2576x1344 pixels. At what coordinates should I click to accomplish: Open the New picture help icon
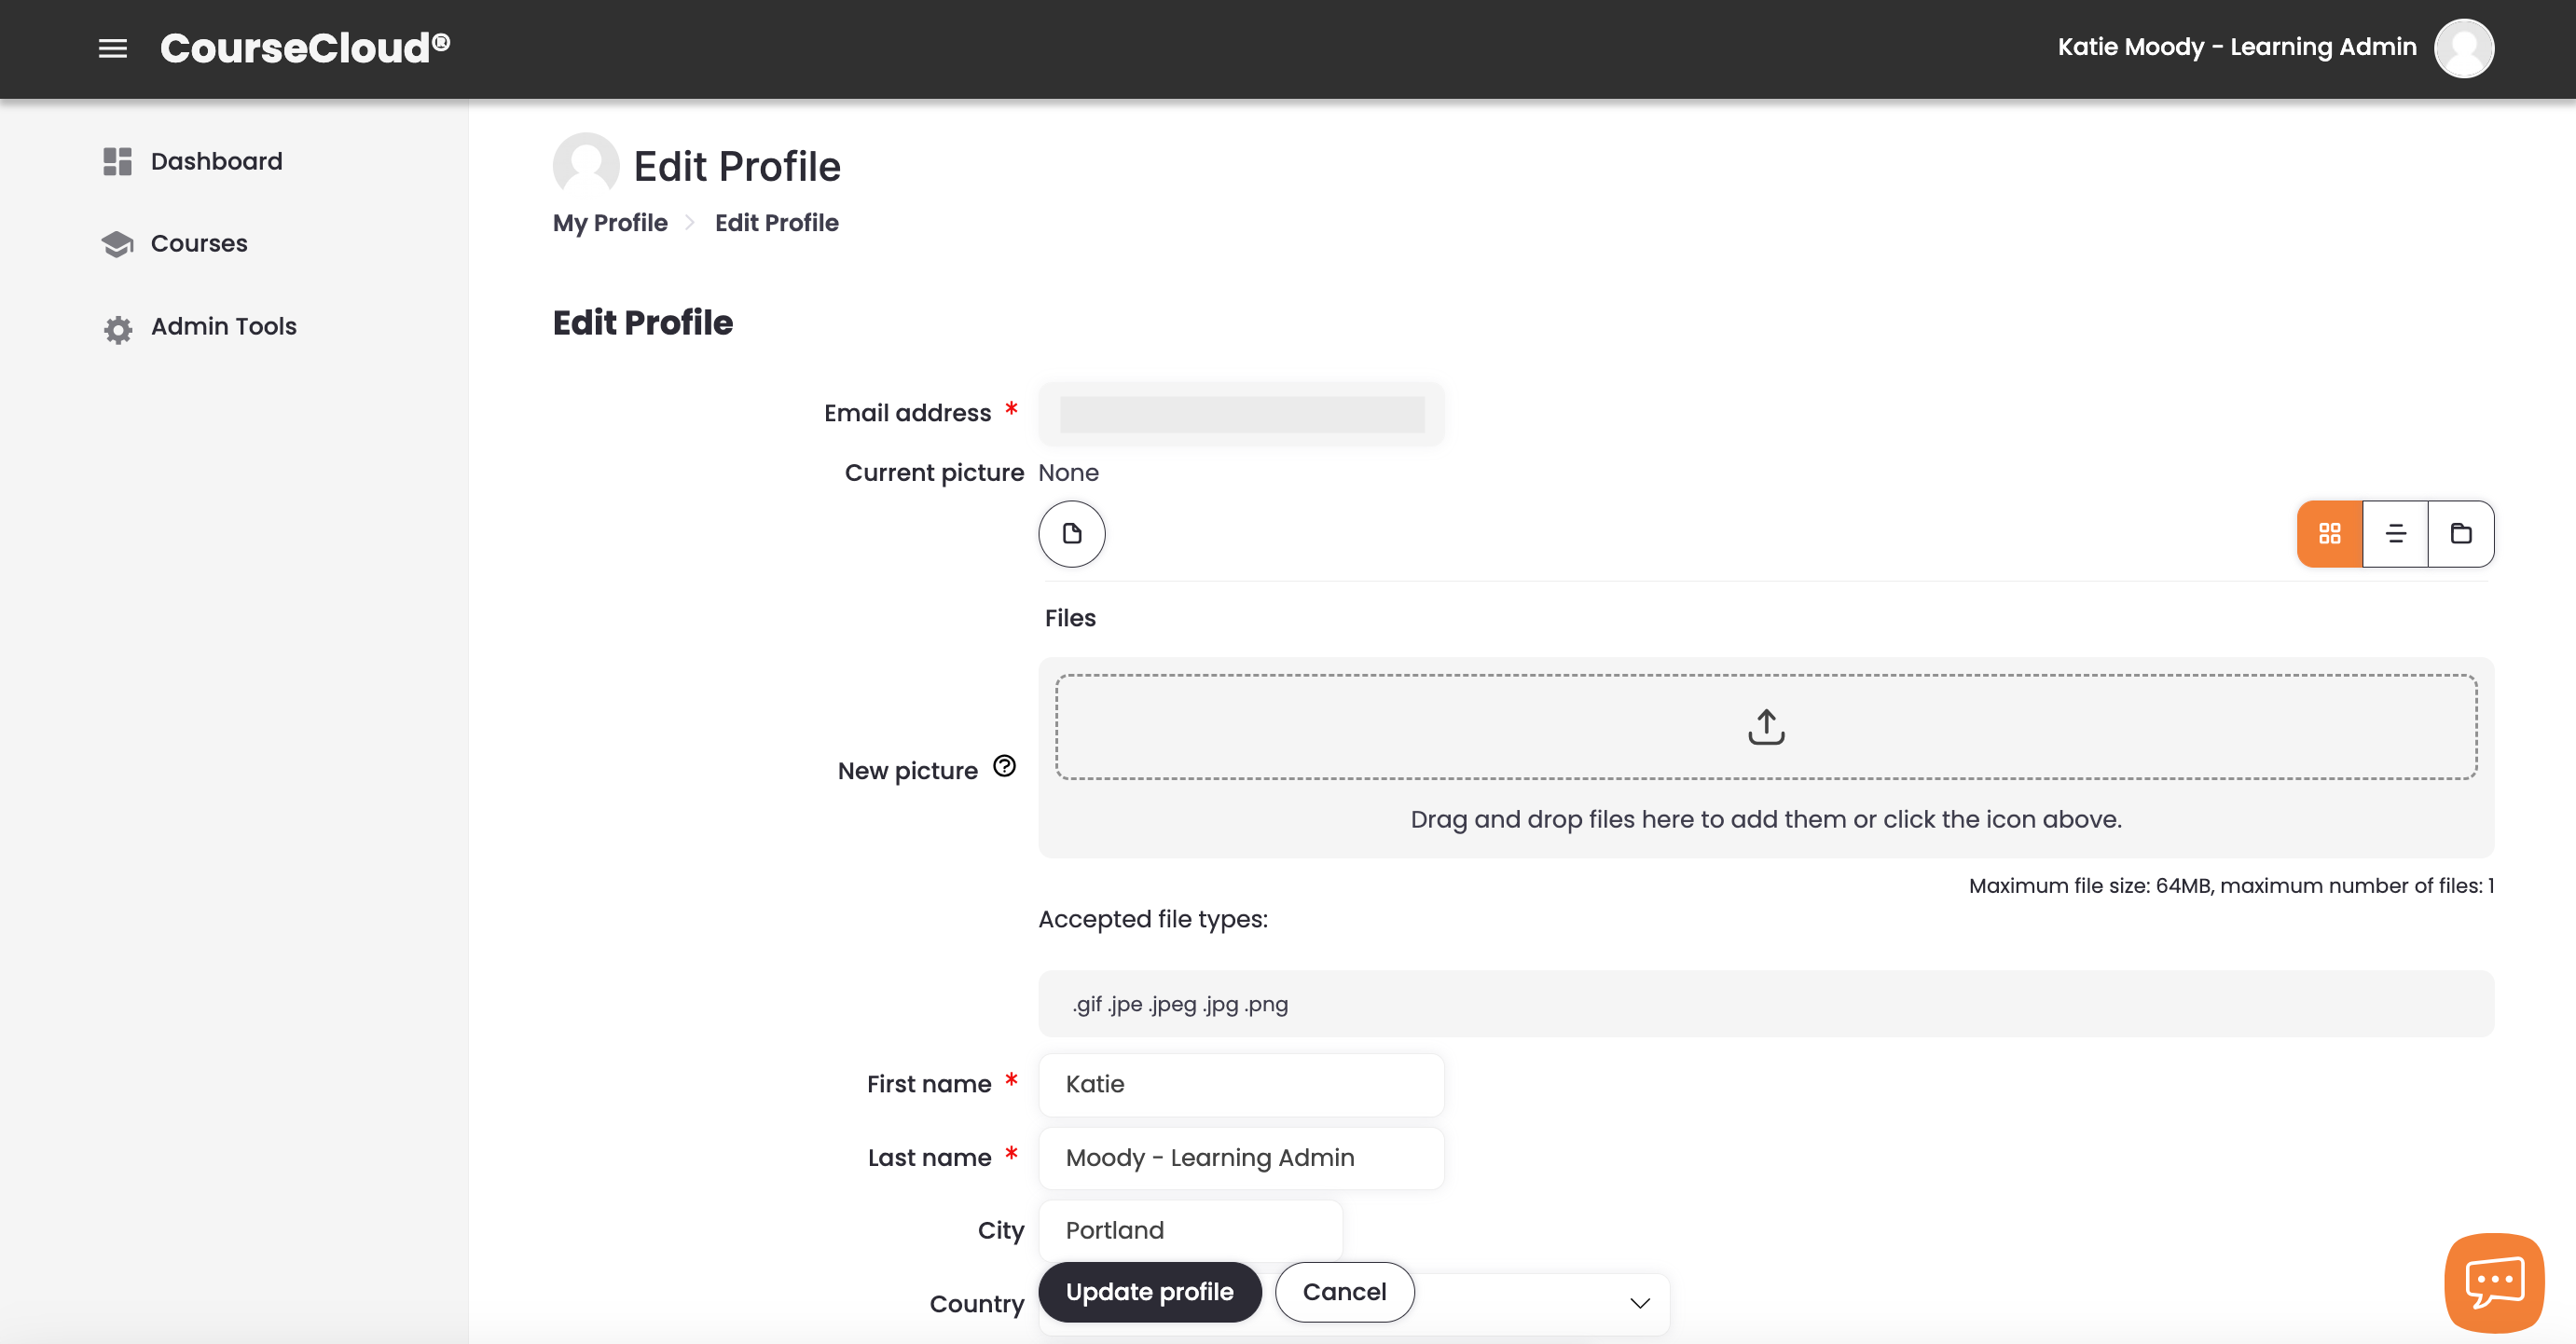coord(1004,766)
